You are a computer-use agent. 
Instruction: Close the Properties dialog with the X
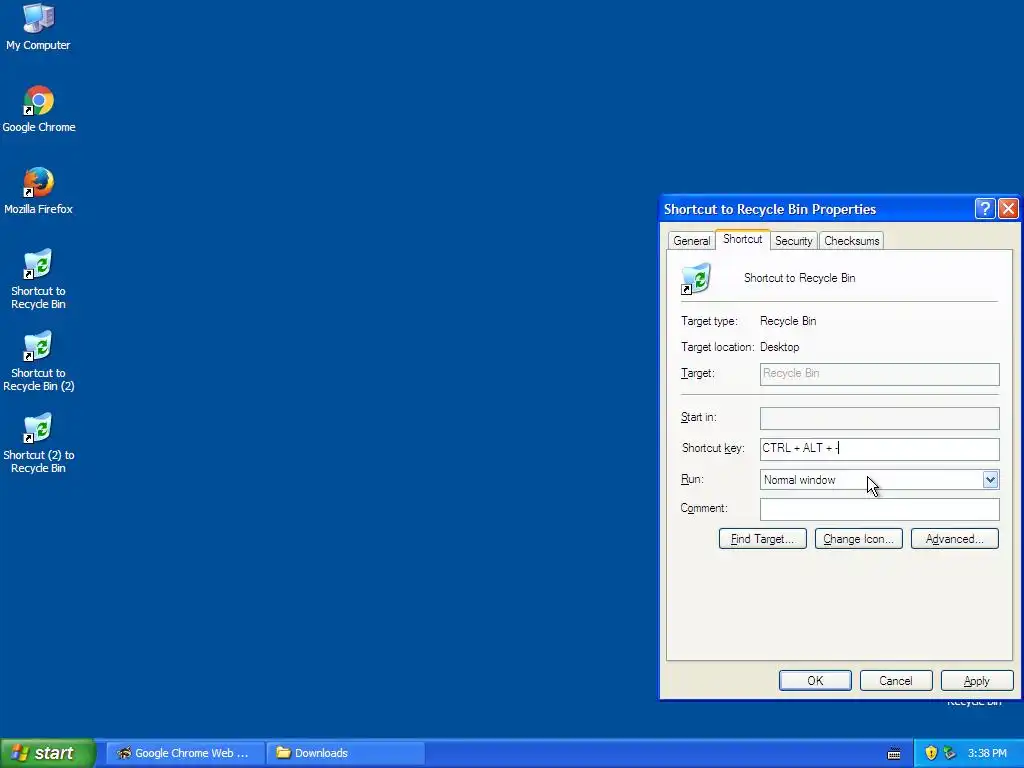click(x=1008, y=208)
